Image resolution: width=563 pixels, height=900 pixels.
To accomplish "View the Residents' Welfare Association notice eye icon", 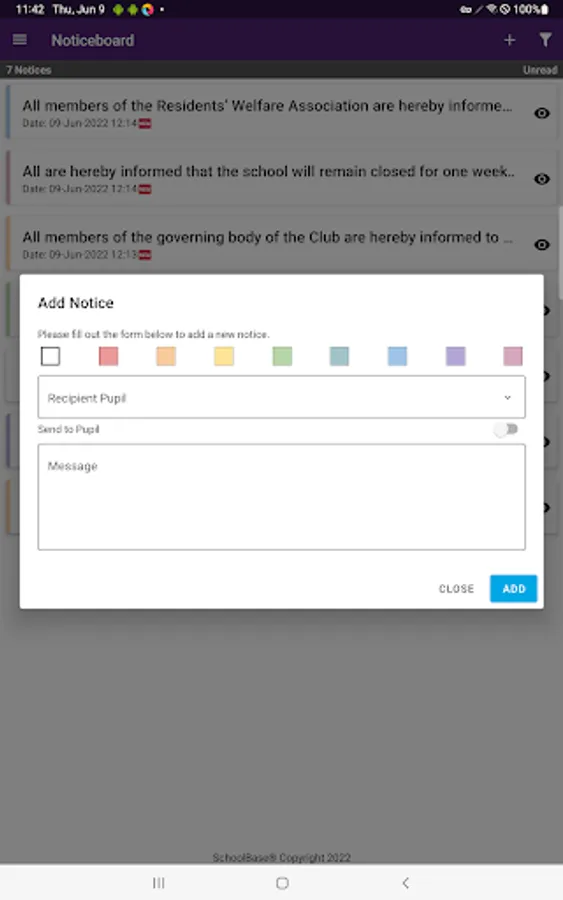I will (542, 113).
